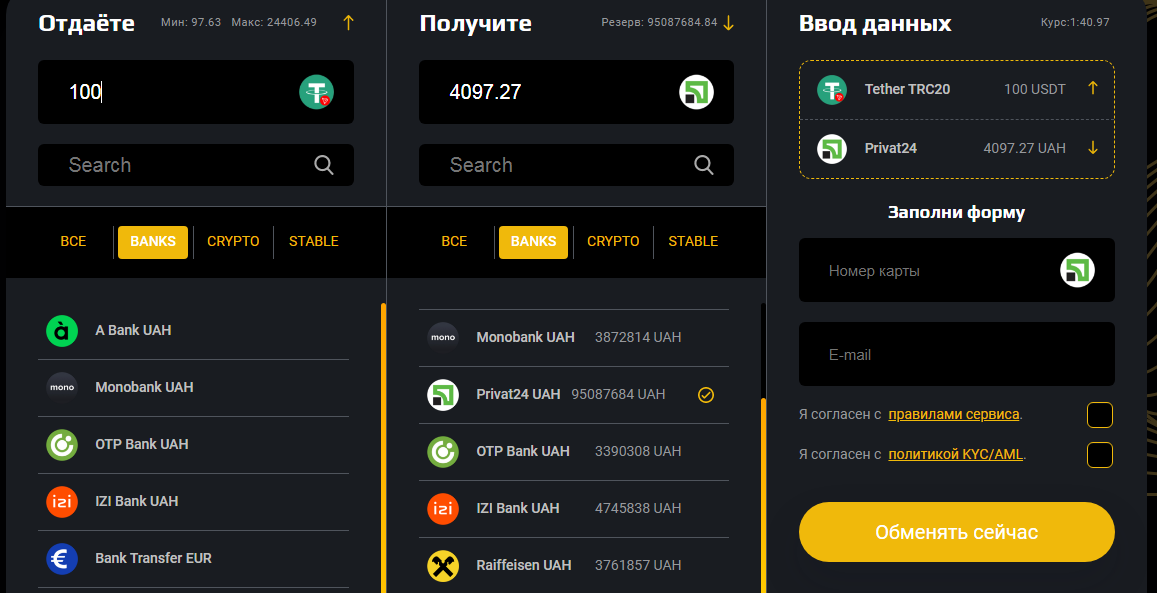Focus the Search field under Получите

click(x=576, y=164)
